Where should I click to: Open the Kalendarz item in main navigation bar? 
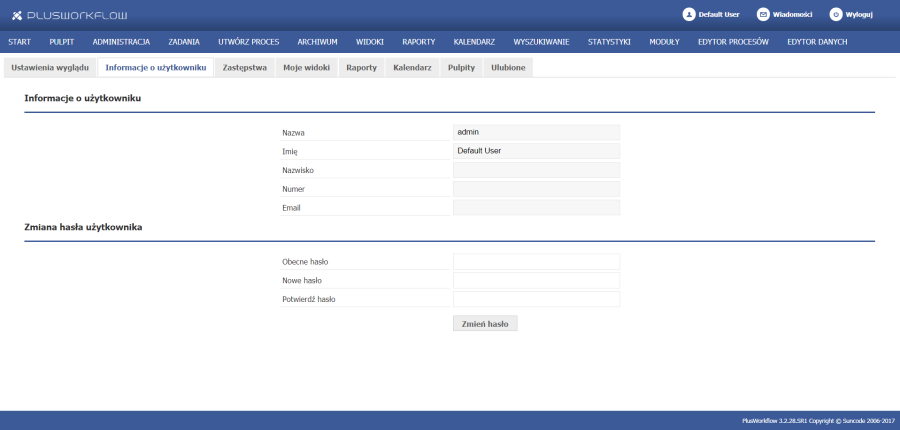pos(474,42)
